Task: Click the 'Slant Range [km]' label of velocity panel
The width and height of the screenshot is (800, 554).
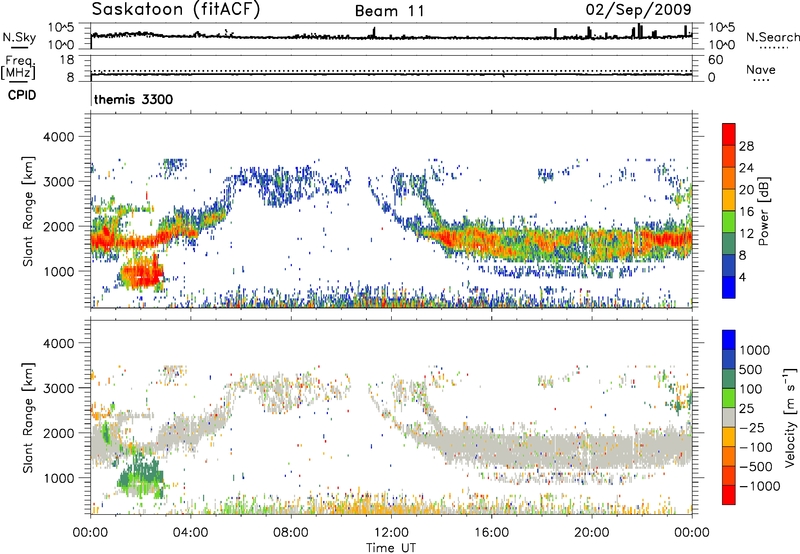Action: coord(28,417)
